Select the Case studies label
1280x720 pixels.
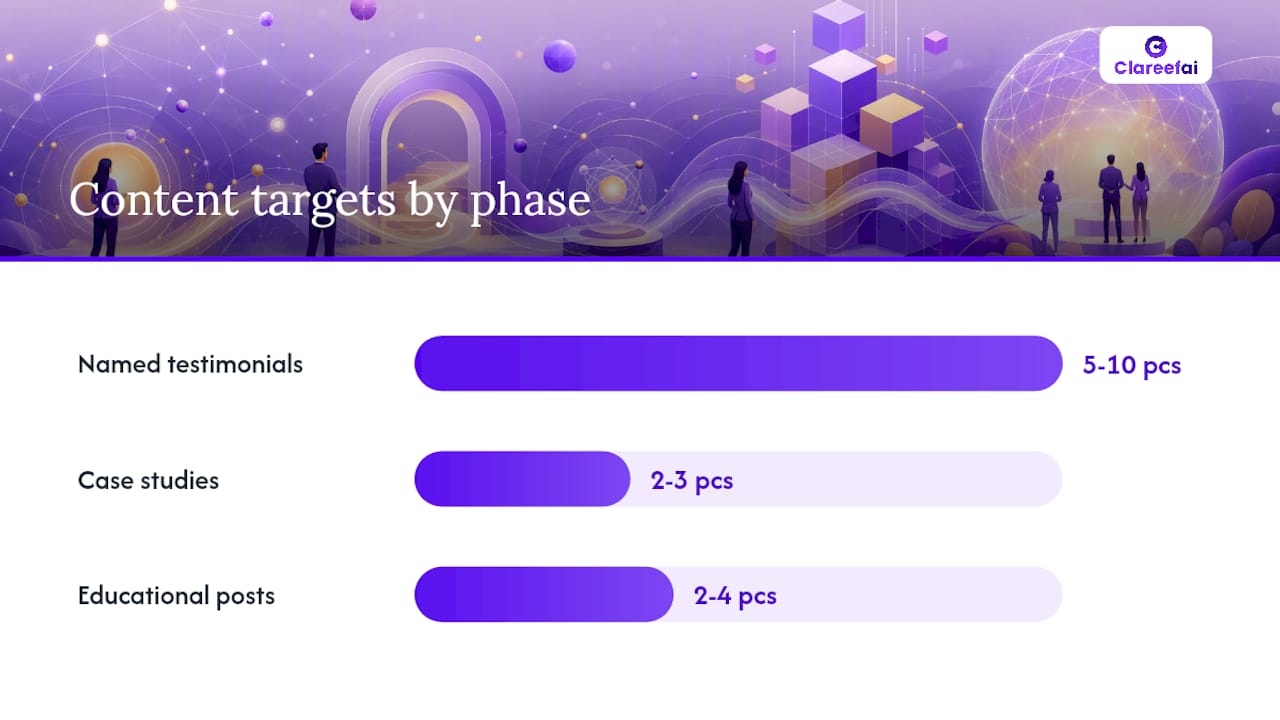coord(148,480)
